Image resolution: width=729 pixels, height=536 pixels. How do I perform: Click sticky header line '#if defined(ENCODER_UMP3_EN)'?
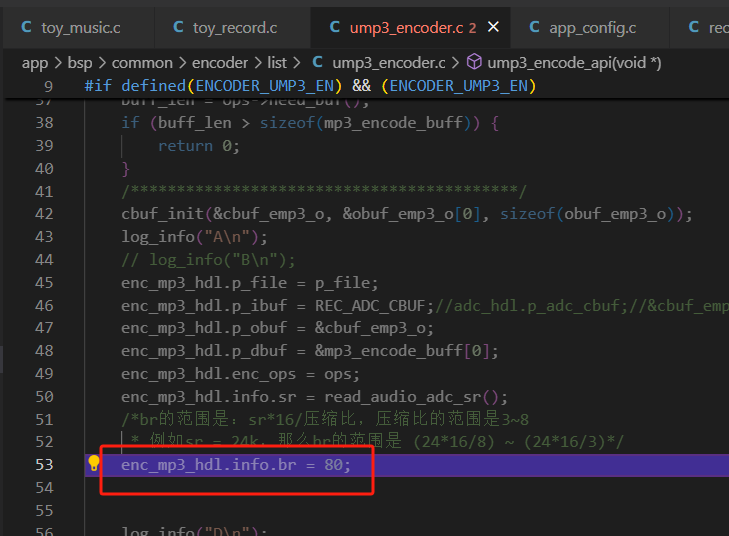[x=310, y=86]
